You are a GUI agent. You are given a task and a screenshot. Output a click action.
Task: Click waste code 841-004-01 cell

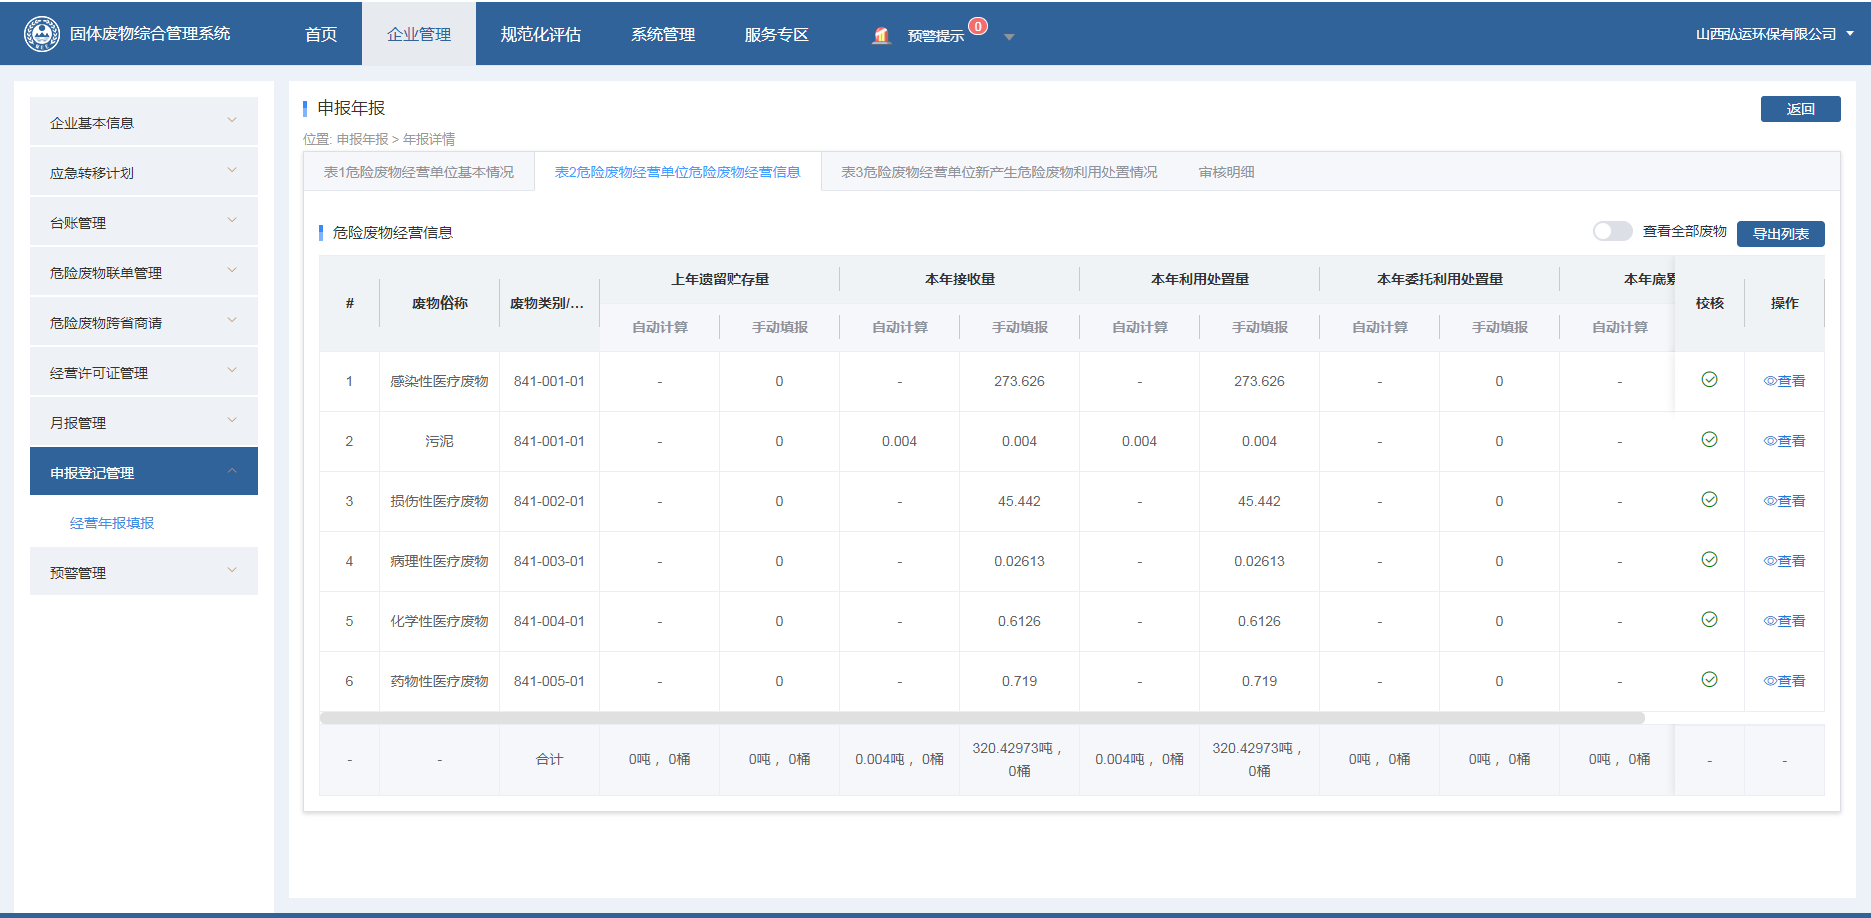pyautogui.click(x=549, y=621)
